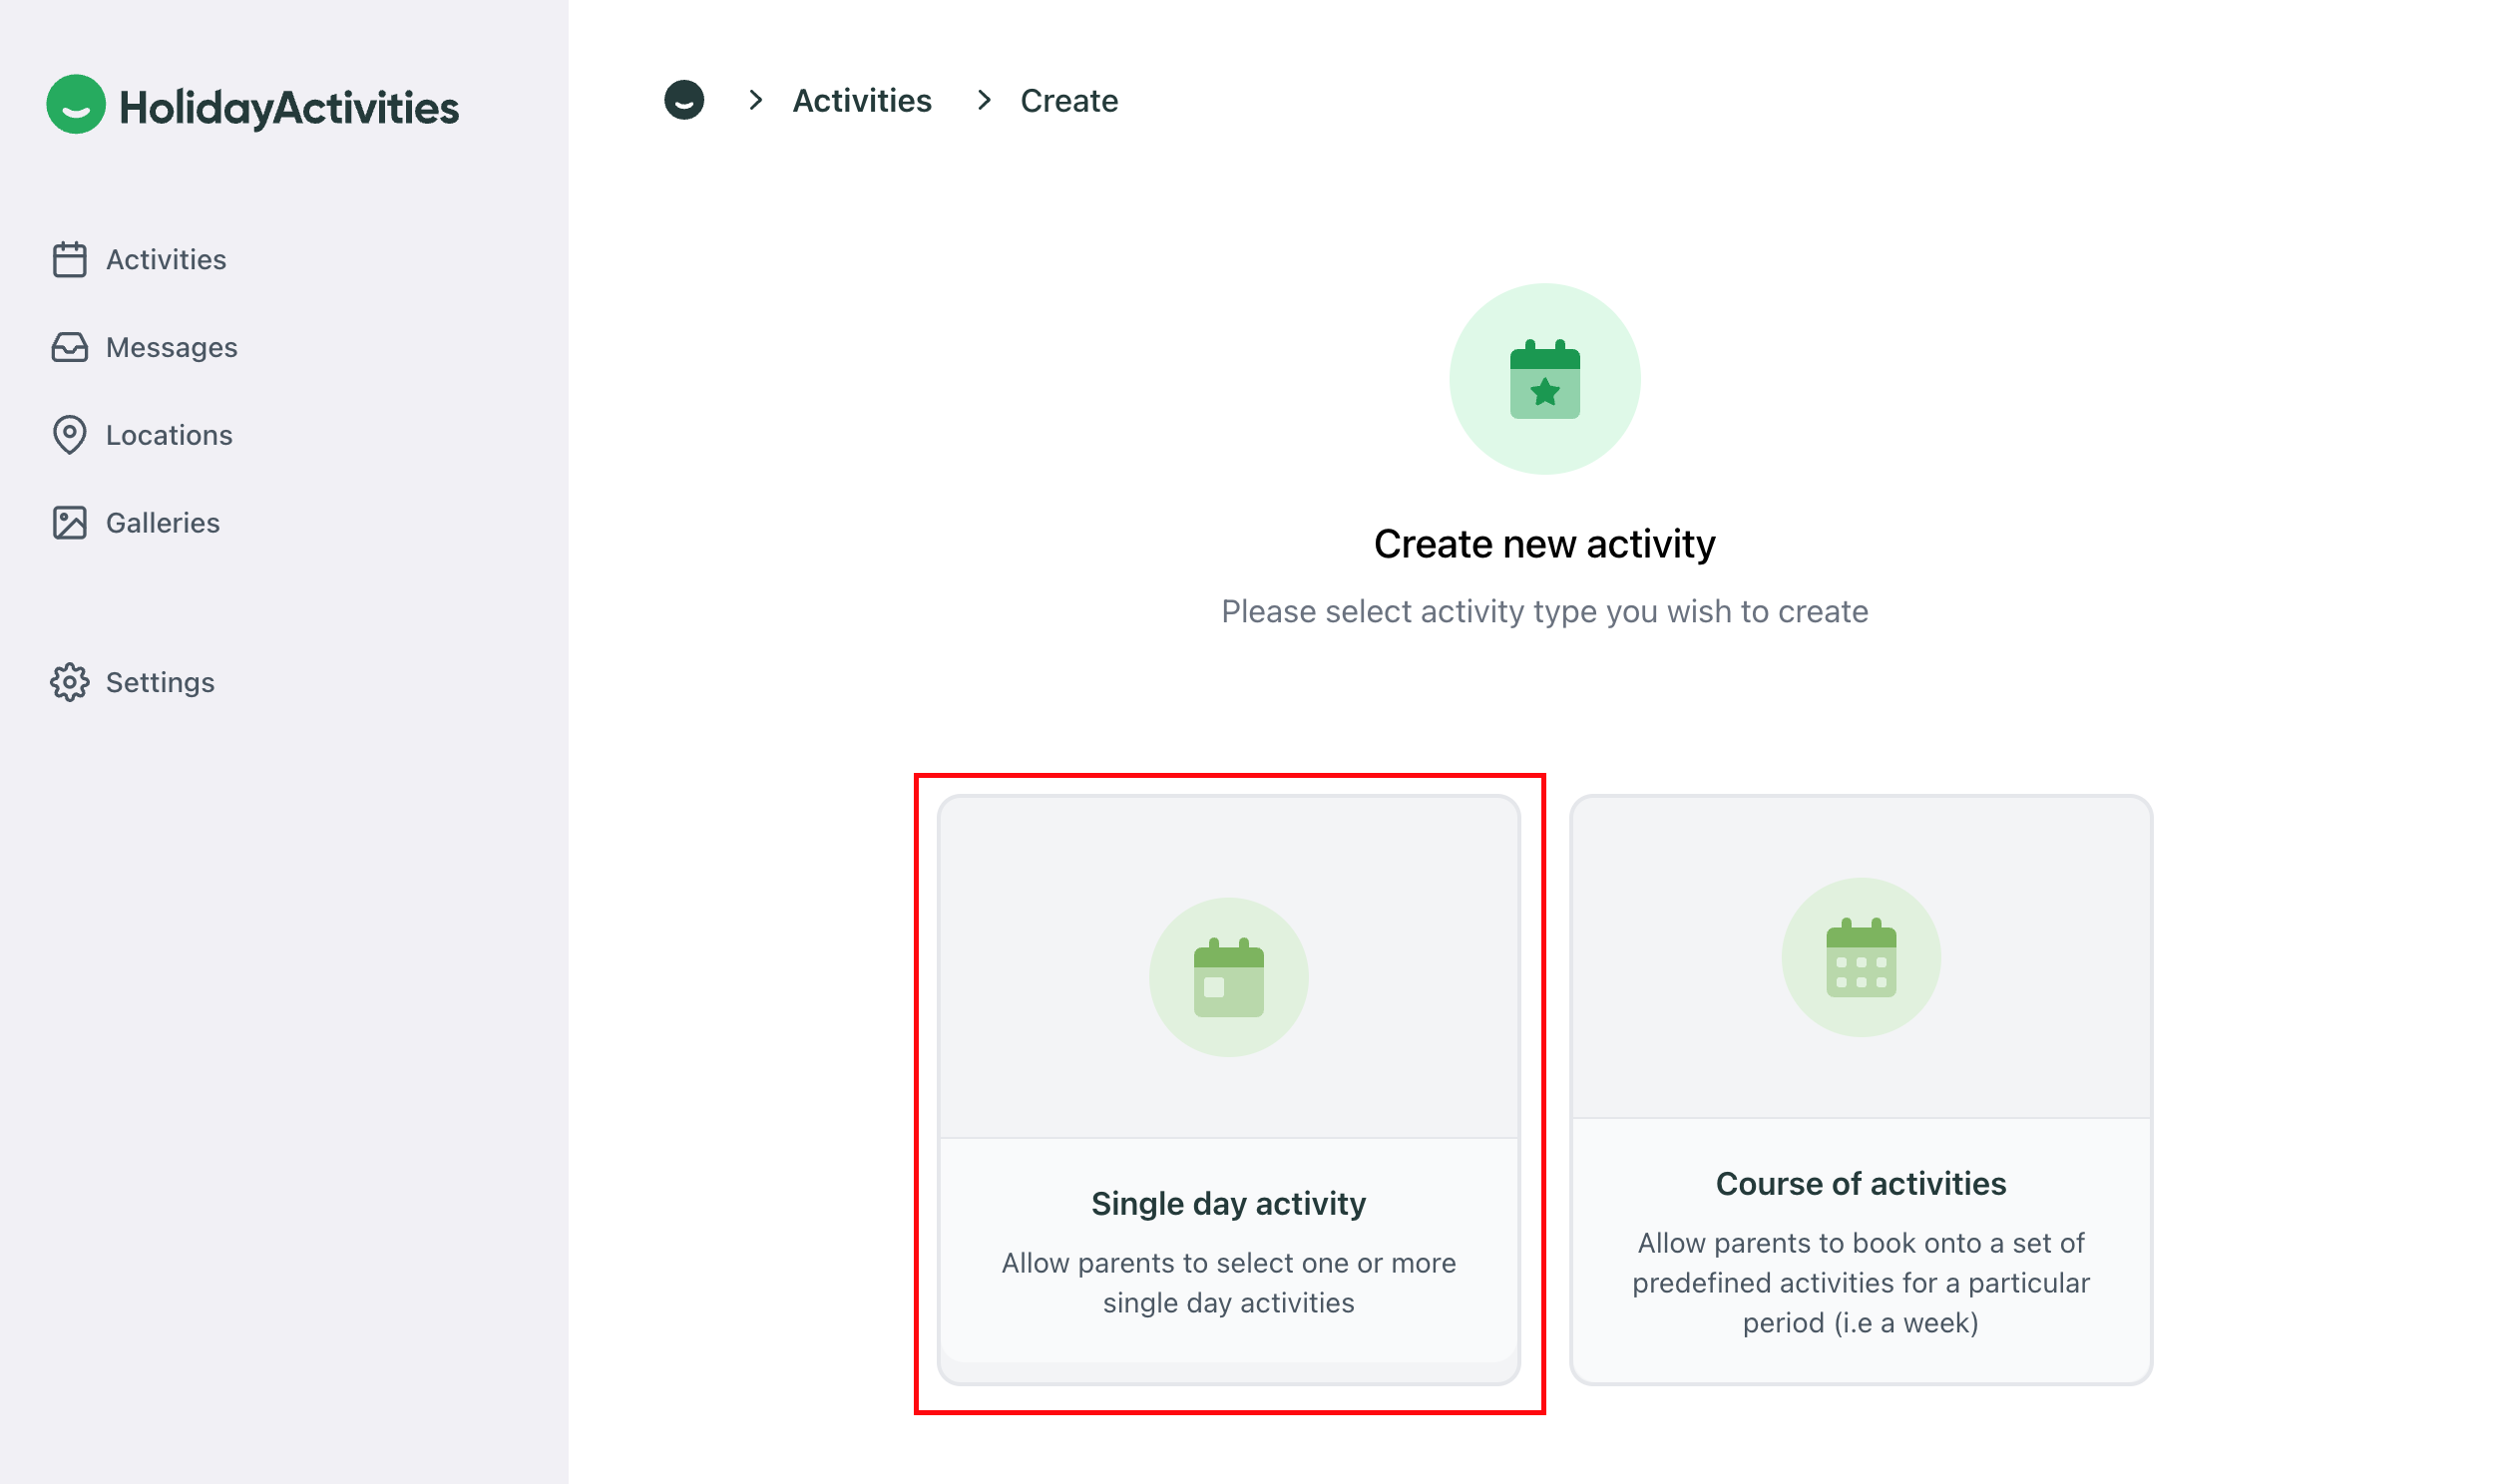The height and width of the screenshot is (1484, 2516).
Task: Click the Messages inbox icon in sidebar
Action: tap(69, 348)
